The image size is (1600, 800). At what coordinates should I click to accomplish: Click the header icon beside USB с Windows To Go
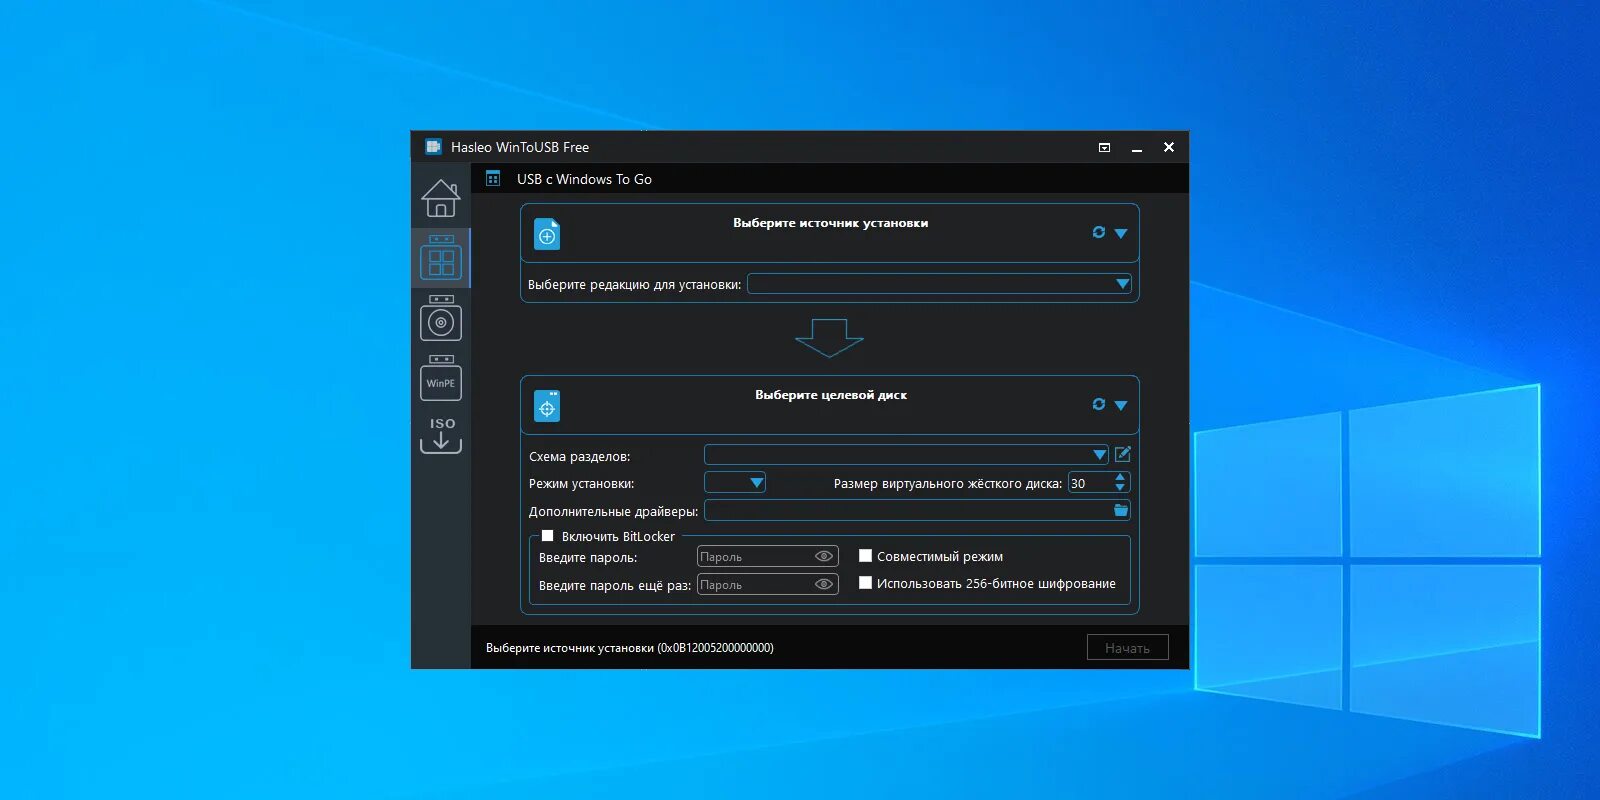[x=493, y=179]
